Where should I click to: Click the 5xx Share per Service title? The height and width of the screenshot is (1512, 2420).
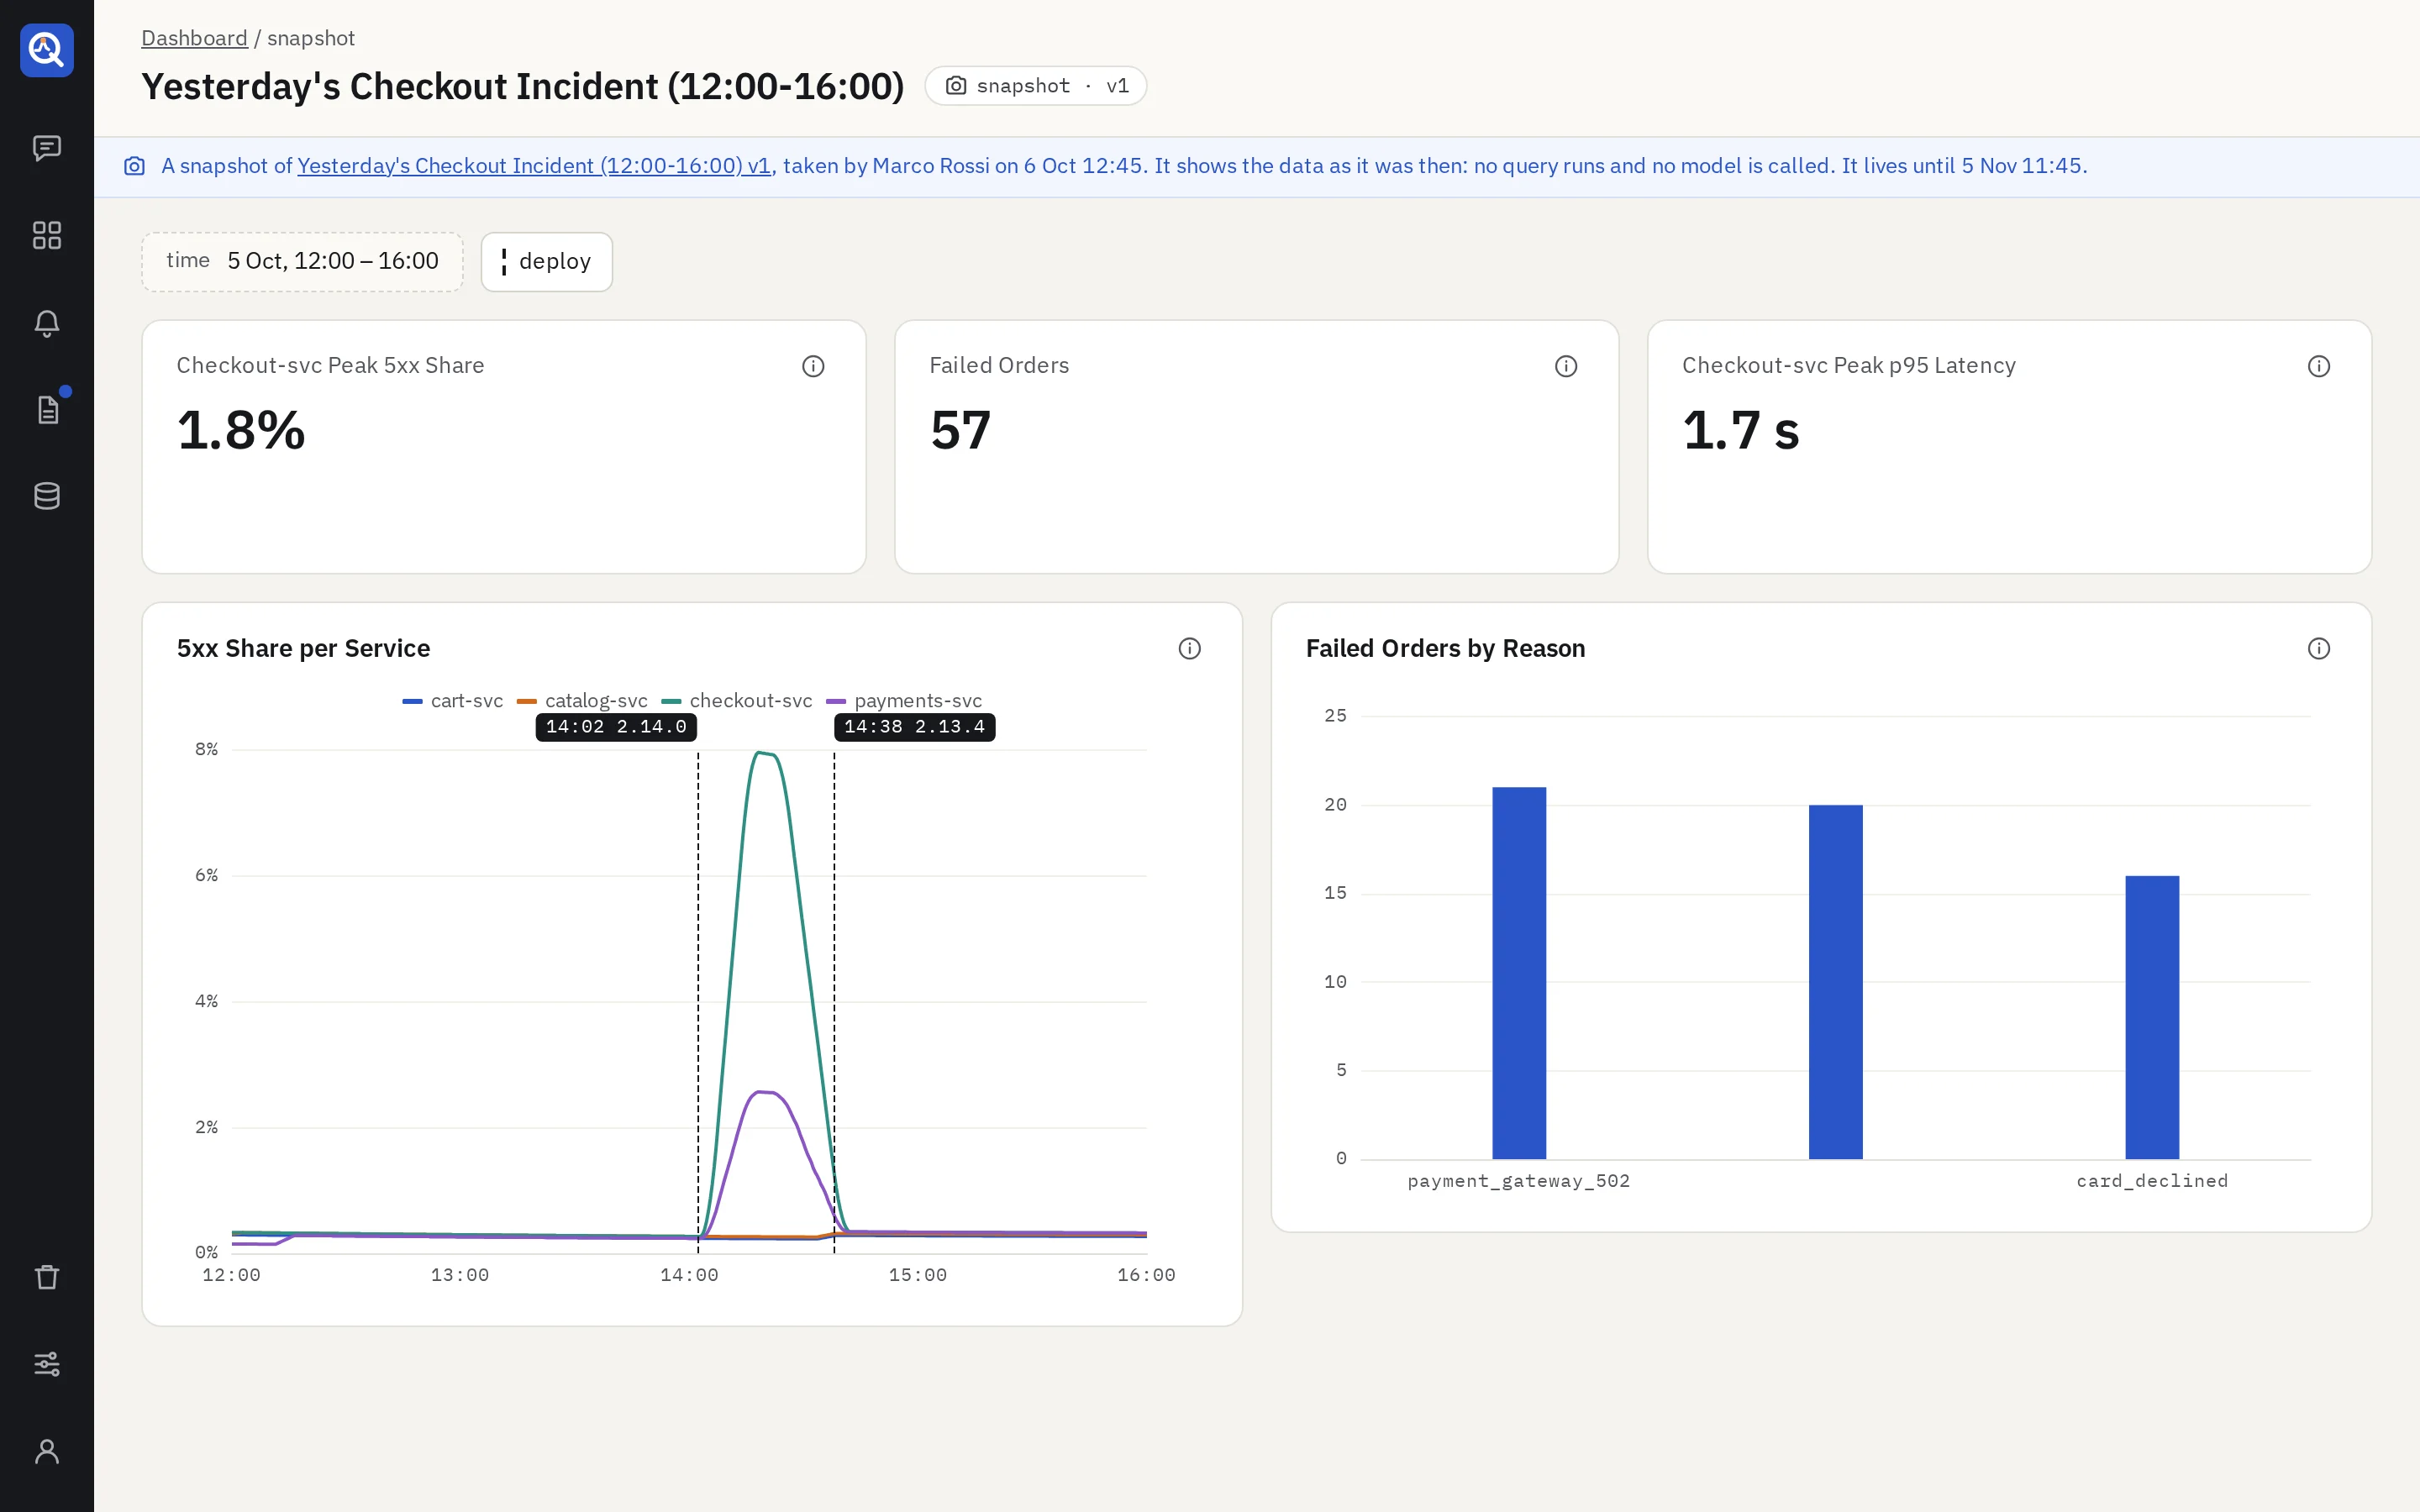click(x=303, y=649)
